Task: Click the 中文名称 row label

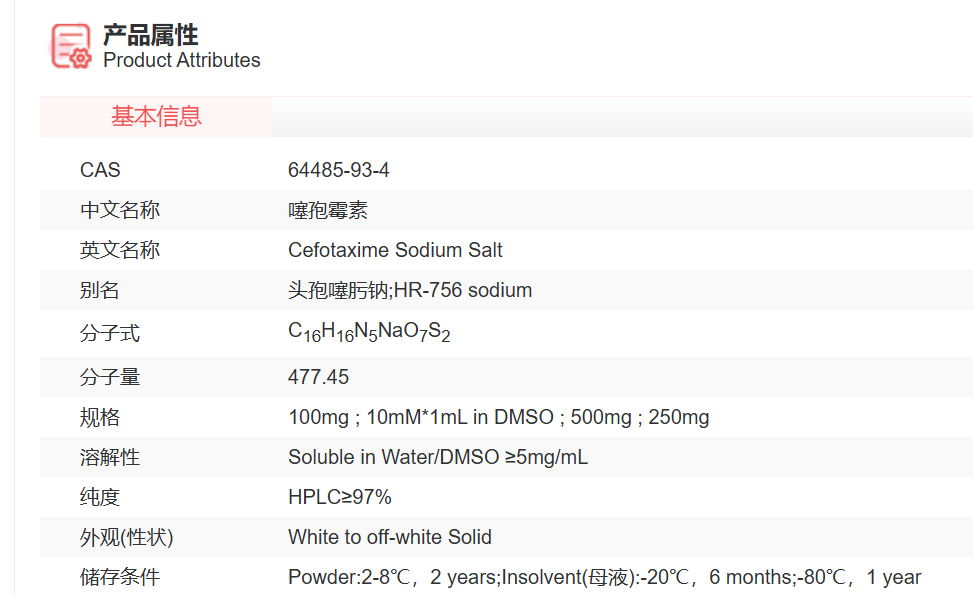Action: 120,210
